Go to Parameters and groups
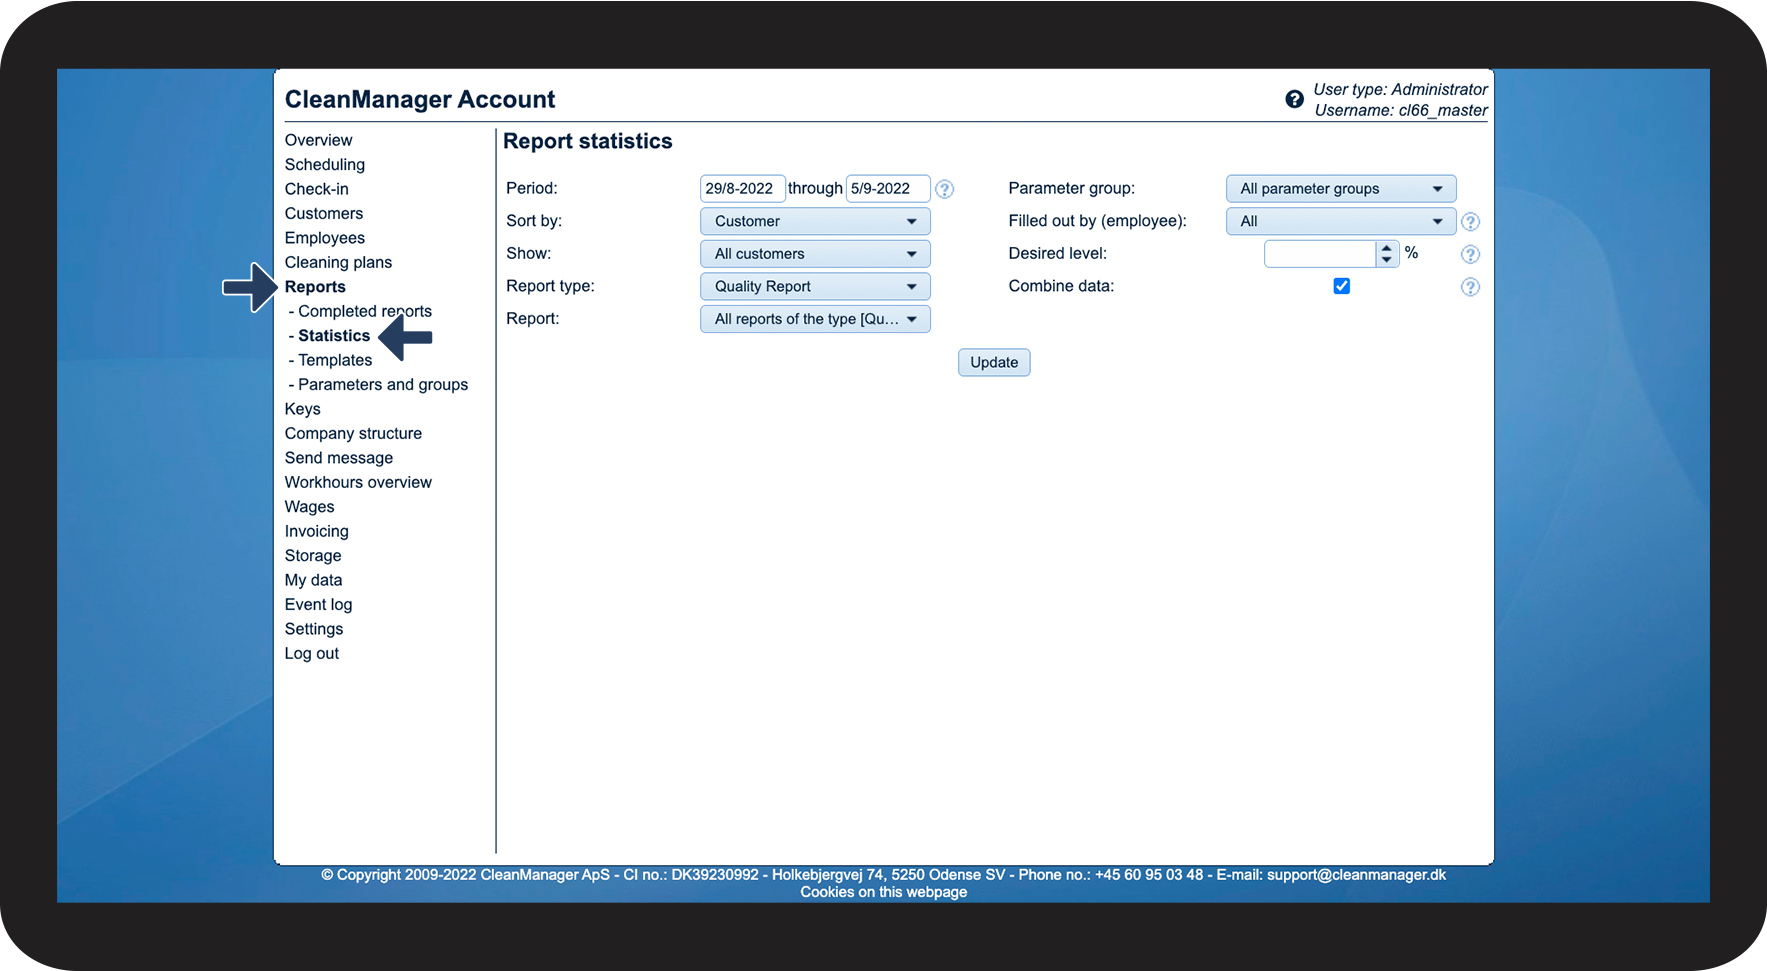The width and height of the screenshot is (1767, 971). (x=383, y=385)
